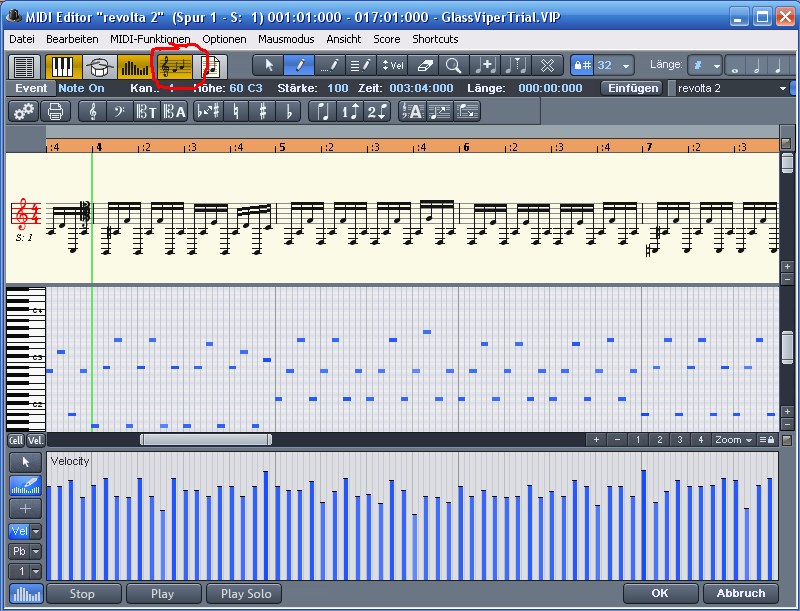Click the Einfügen button

tap(633, 88)
